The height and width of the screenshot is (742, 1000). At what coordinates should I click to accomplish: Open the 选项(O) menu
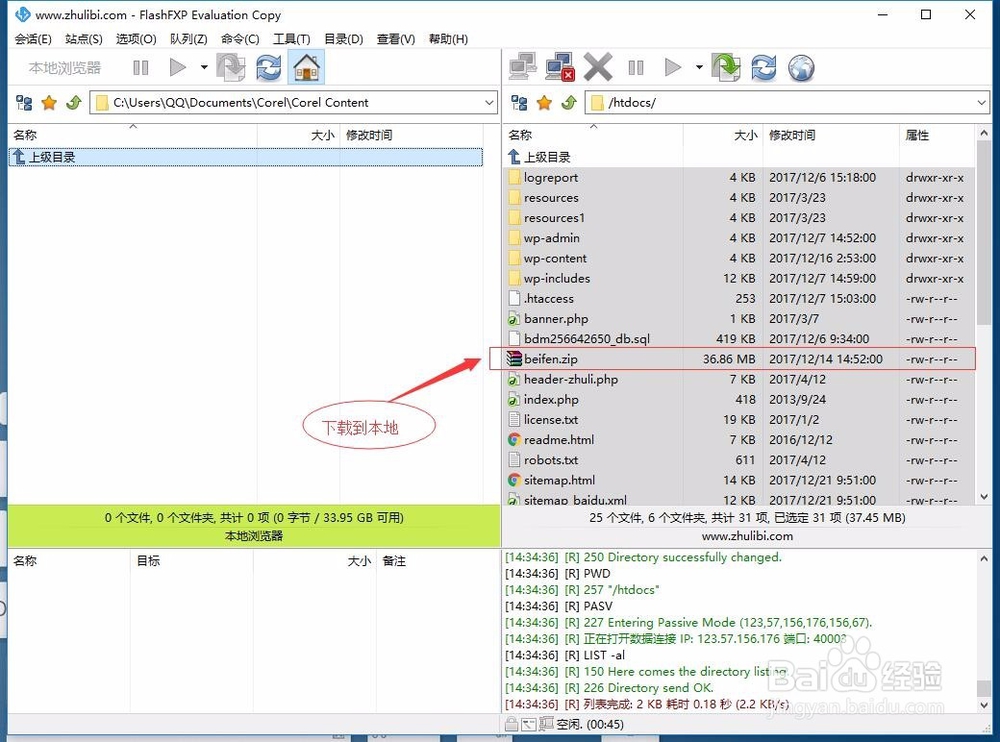tap(136, 39)
